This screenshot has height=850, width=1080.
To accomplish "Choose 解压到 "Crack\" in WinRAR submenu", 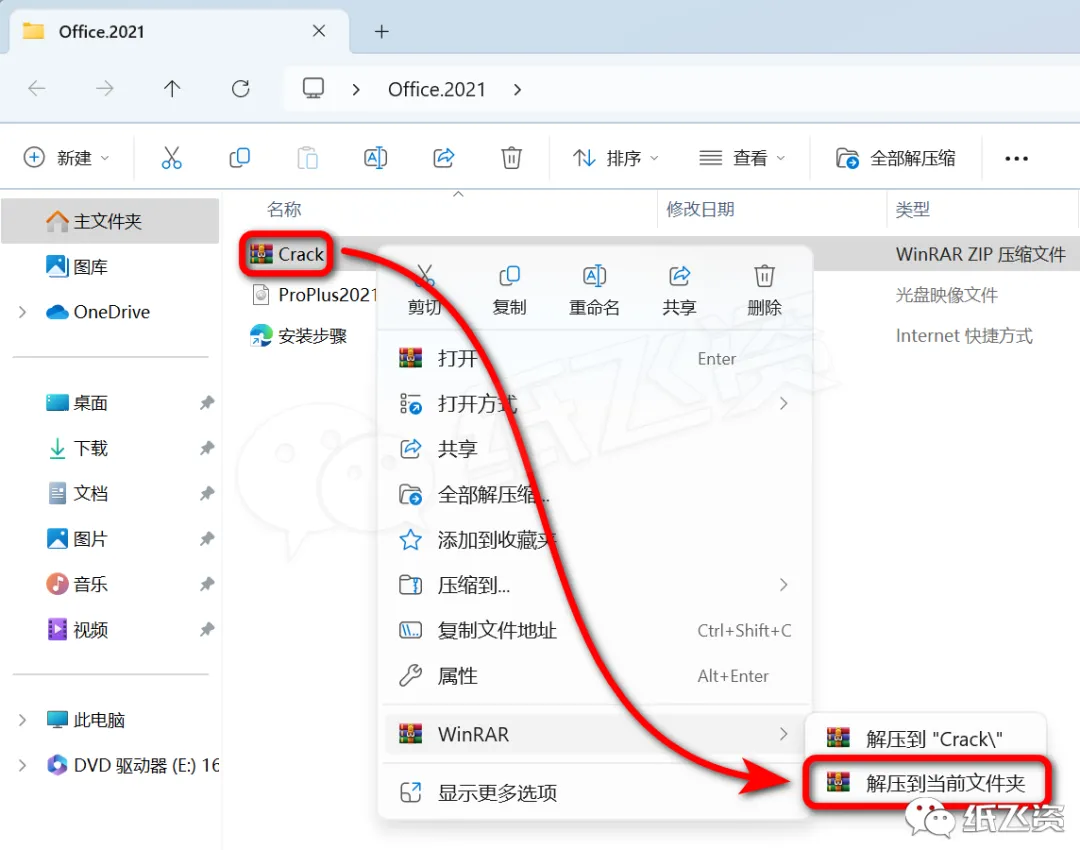I will point(926,739).
